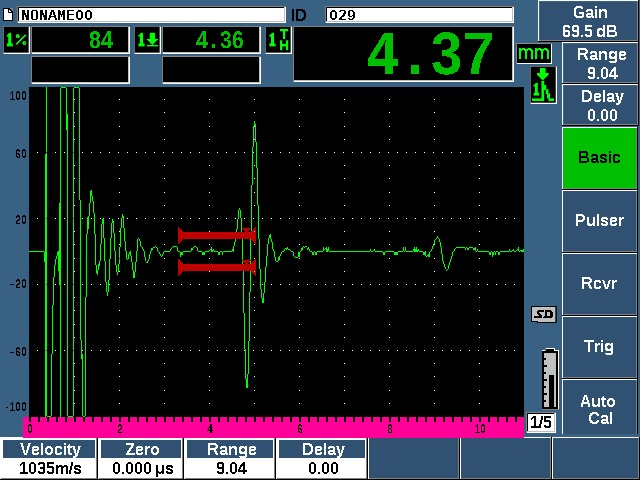The height and width of the screenshot is (480, 640).
Task: Click the gate 1 peak measurement mode icon
Action: point(543,85)
